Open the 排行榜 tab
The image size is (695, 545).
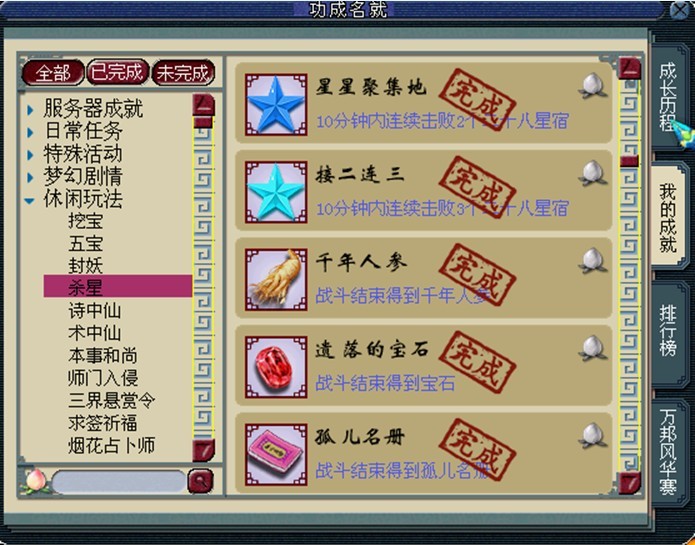coord(668,331)
